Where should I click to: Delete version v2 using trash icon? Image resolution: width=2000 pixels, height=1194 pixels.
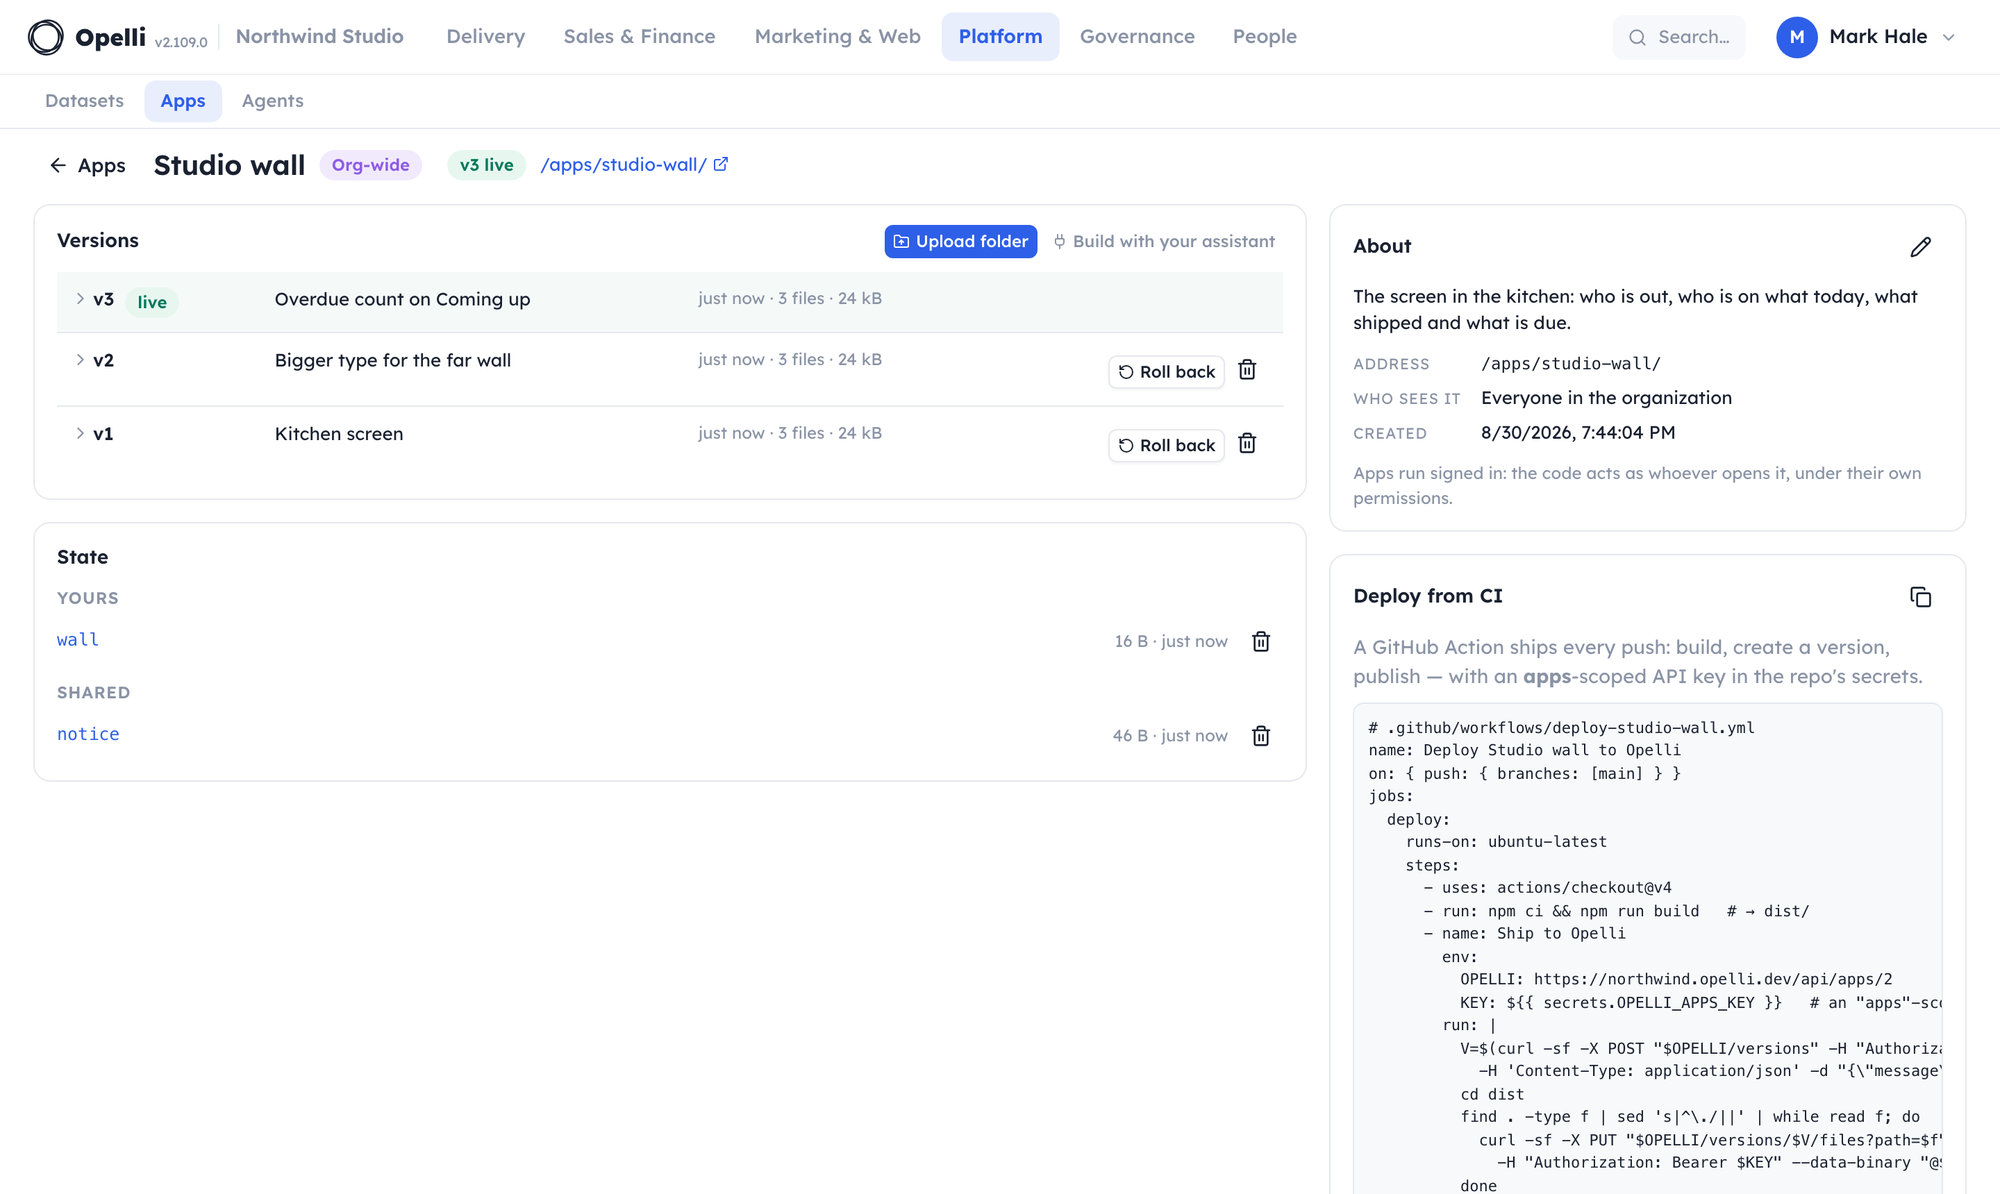point(1247,370)
